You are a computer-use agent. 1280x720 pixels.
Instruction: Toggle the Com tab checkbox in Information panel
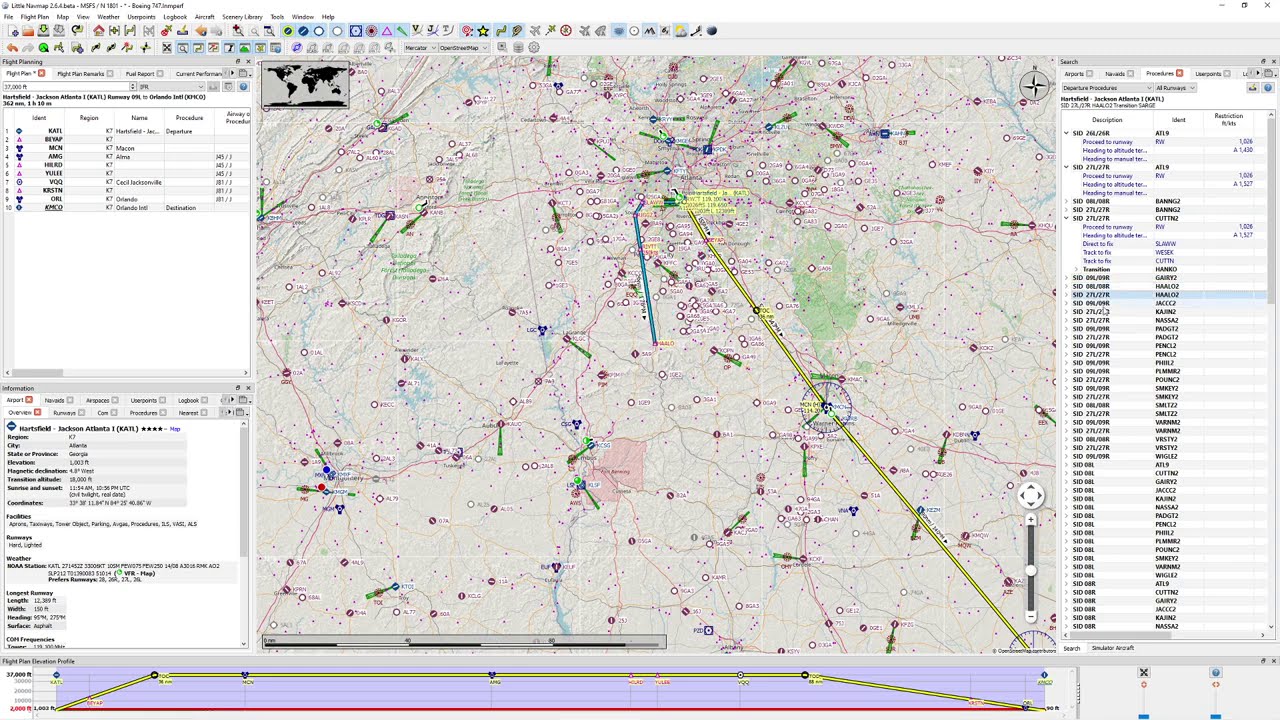[114, 413]
